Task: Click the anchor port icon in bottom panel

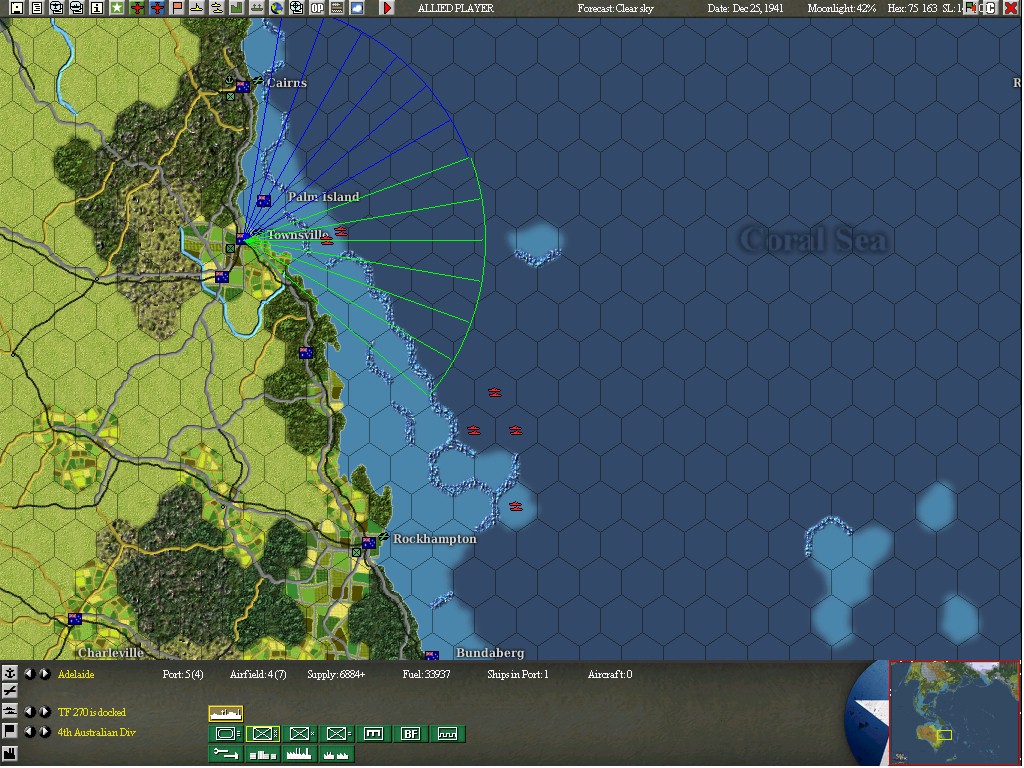Action: 9,673
